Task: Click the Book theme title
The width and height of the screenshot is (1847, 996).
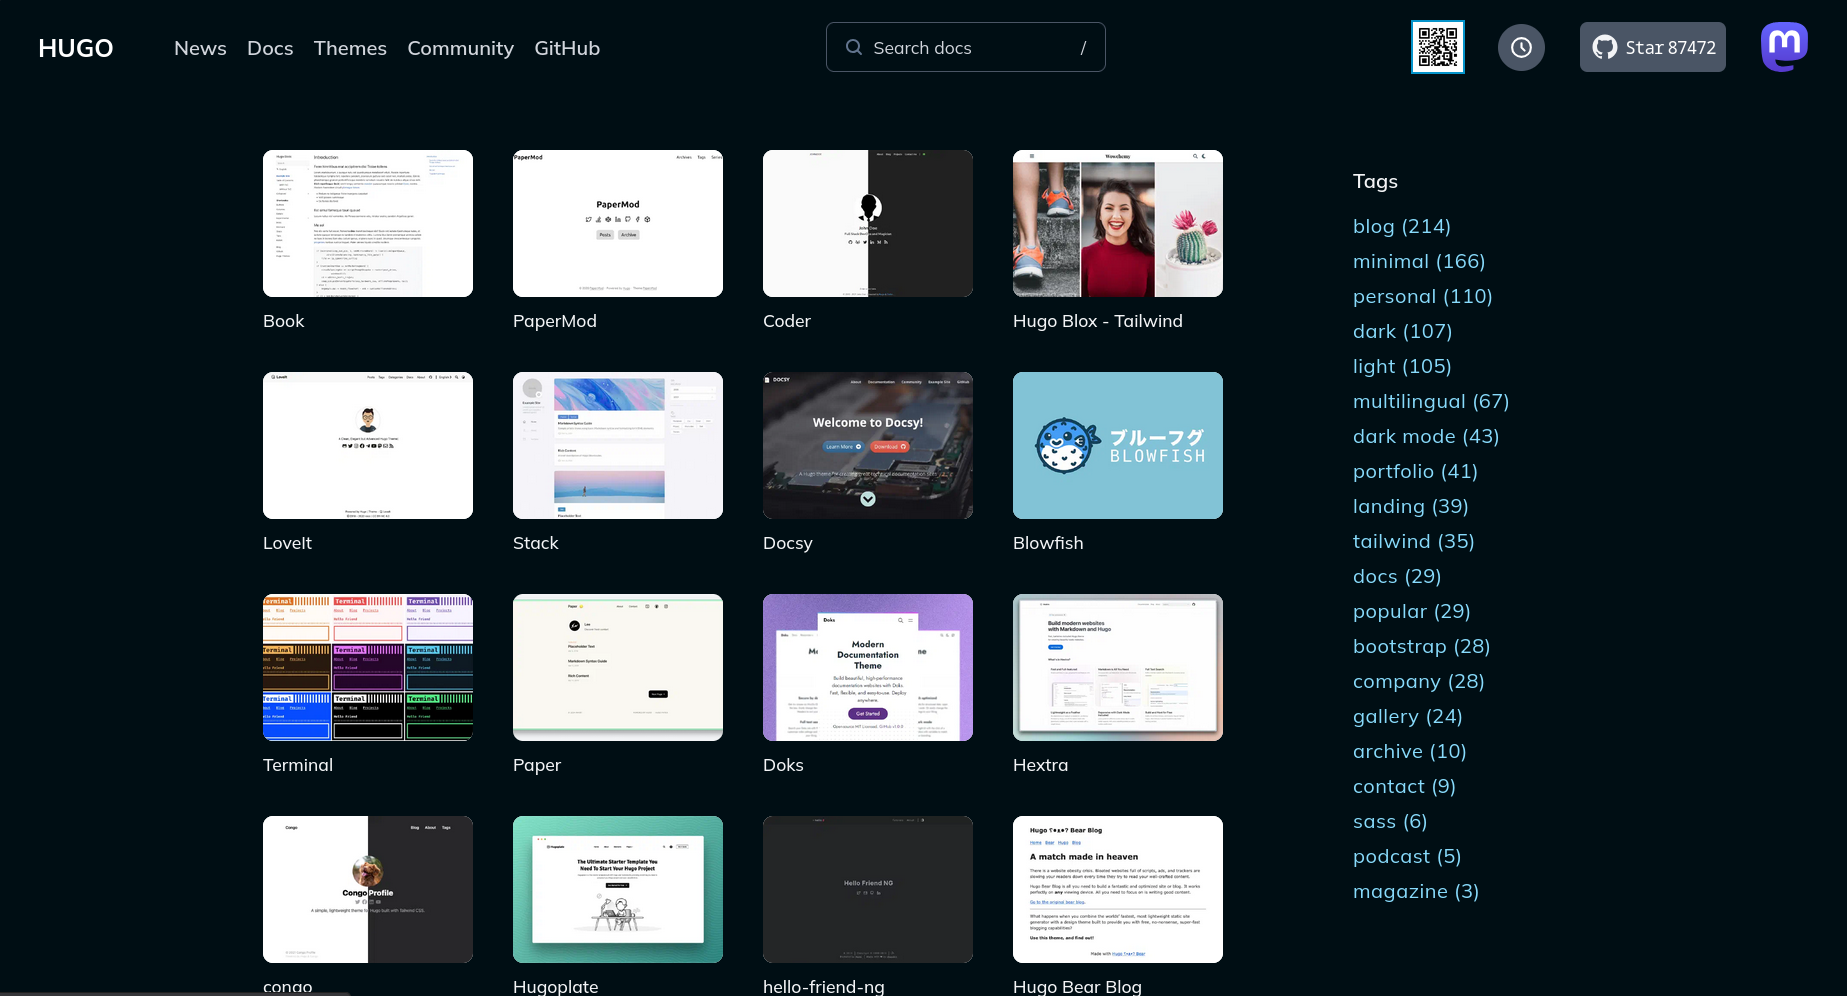Action: [x=284, y=321]
